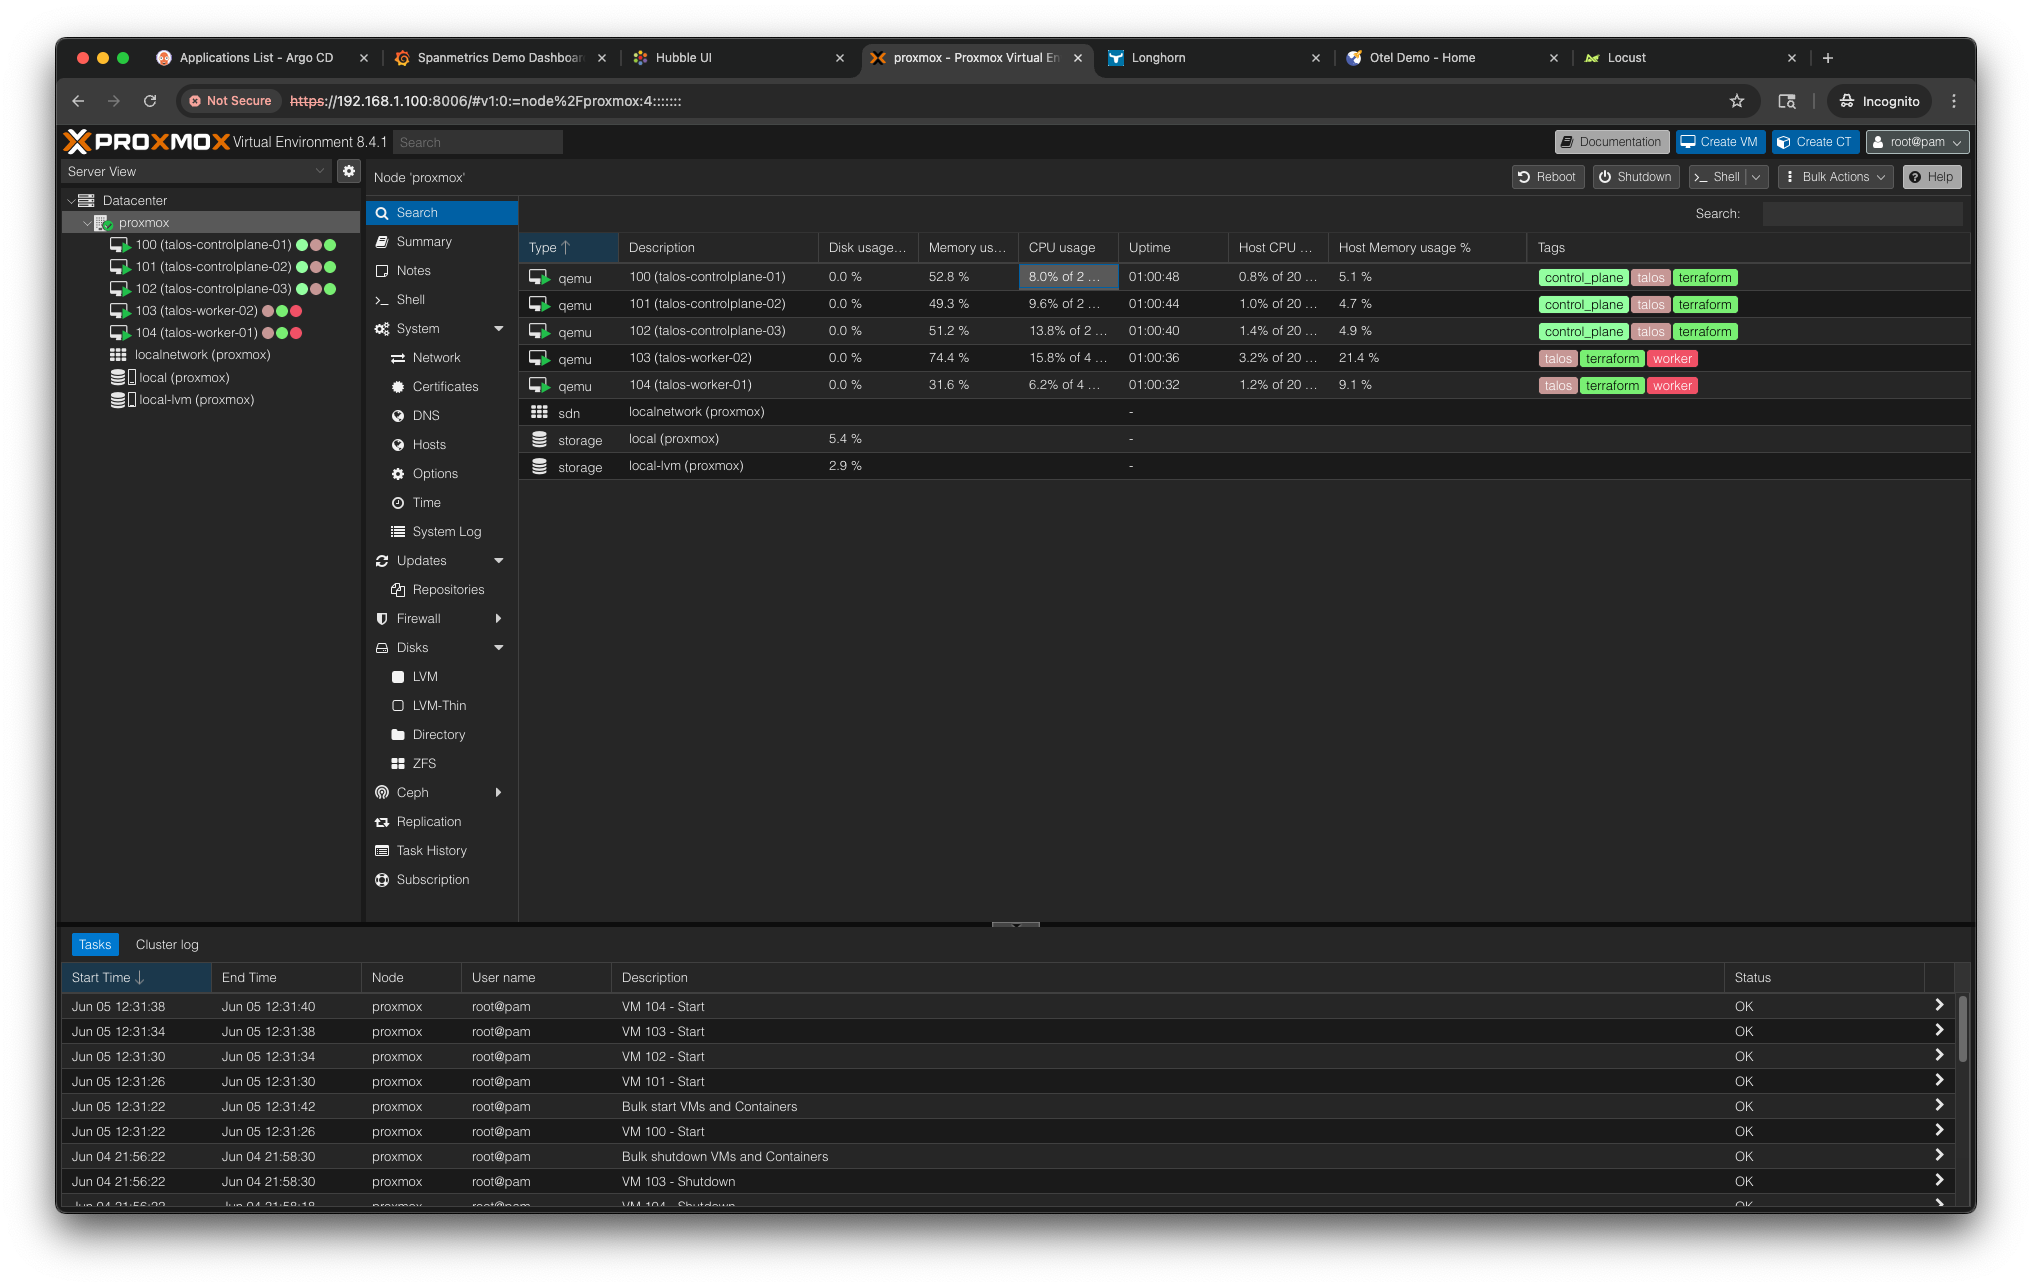This screenshot has height=1287, width=2032.
Task: Collapse the System submenu arrow
Action: coord(499,329)
